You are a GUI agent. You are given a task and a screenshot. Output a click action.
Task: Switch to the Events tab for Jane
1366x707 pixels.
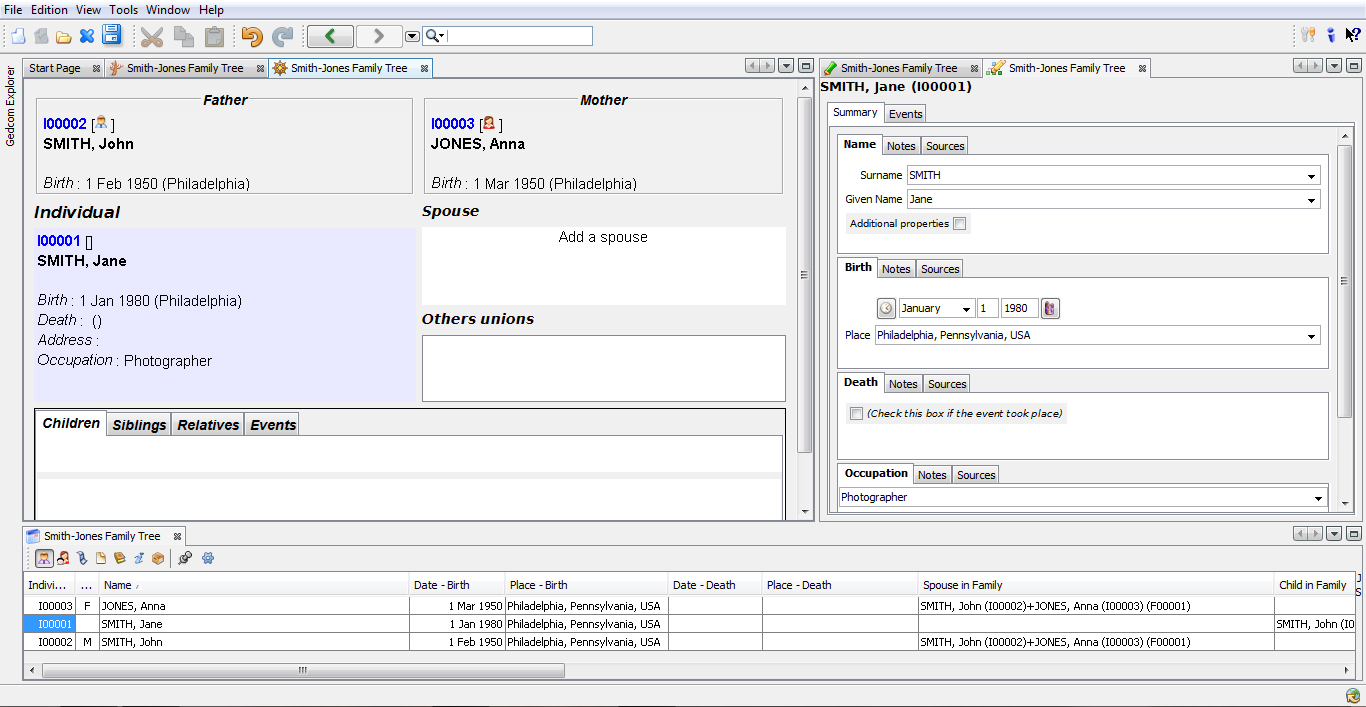click(x=905, y=113)
